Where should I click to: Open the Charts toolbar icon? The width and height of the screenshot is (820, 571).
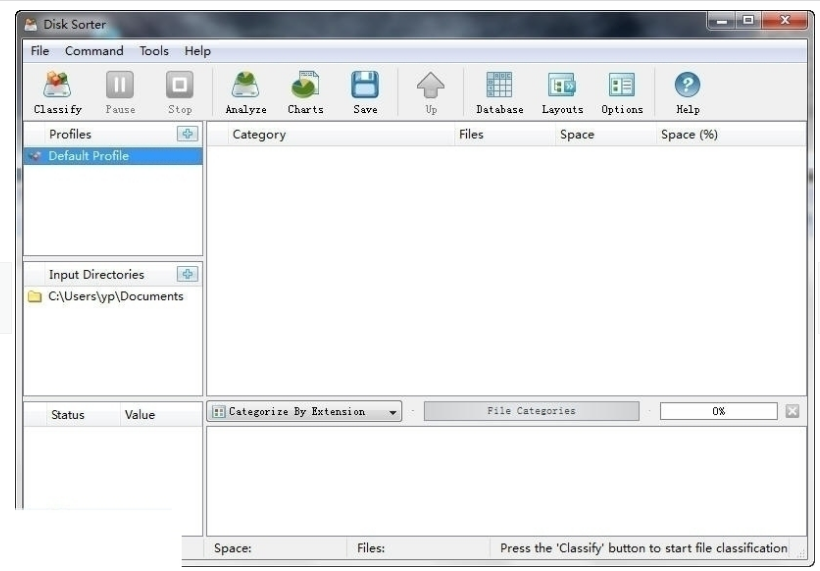(x=305, y=86)
